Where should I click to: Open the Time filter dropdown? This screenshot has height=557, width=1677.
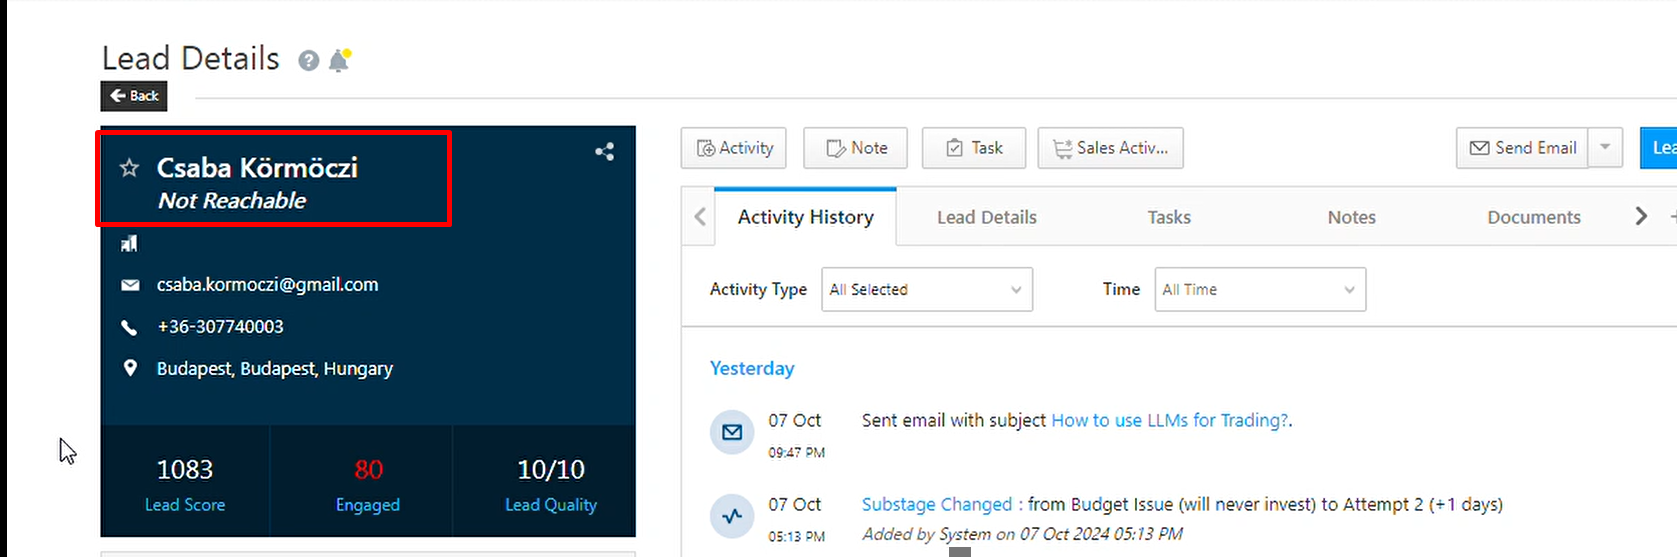click(1259, 290)
